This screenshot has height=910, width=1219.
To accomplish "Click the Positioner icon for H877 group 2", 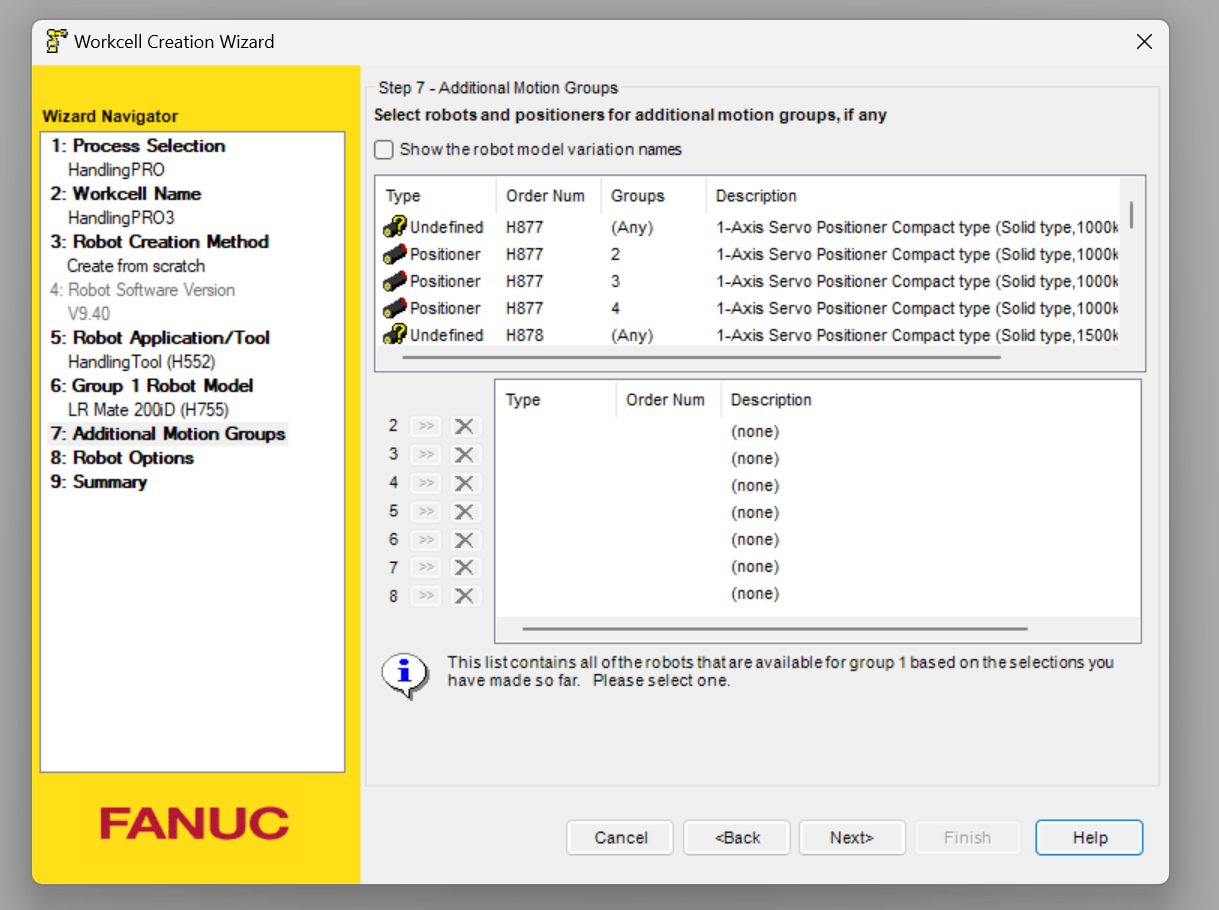I will pos(395,254).
